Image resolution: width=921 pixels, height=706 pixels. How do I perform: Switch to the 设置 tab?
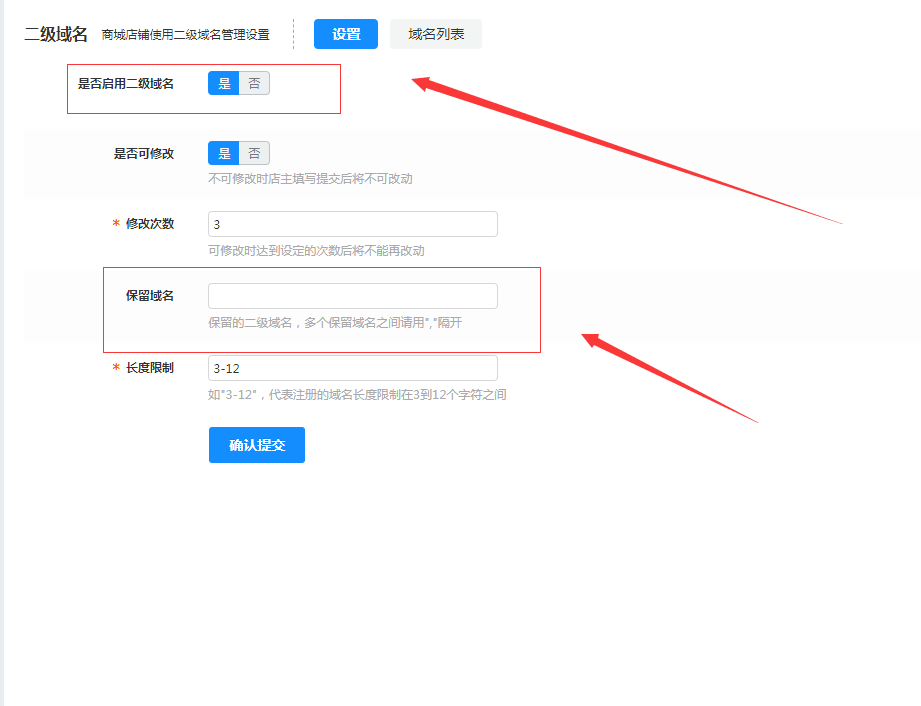point(346,34)
